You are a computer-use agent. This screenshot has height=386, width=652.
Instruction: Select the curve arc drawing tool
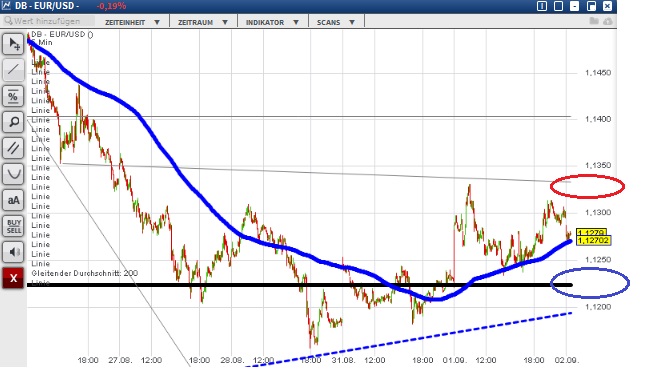pyautogui.click(x=13, y=174)
